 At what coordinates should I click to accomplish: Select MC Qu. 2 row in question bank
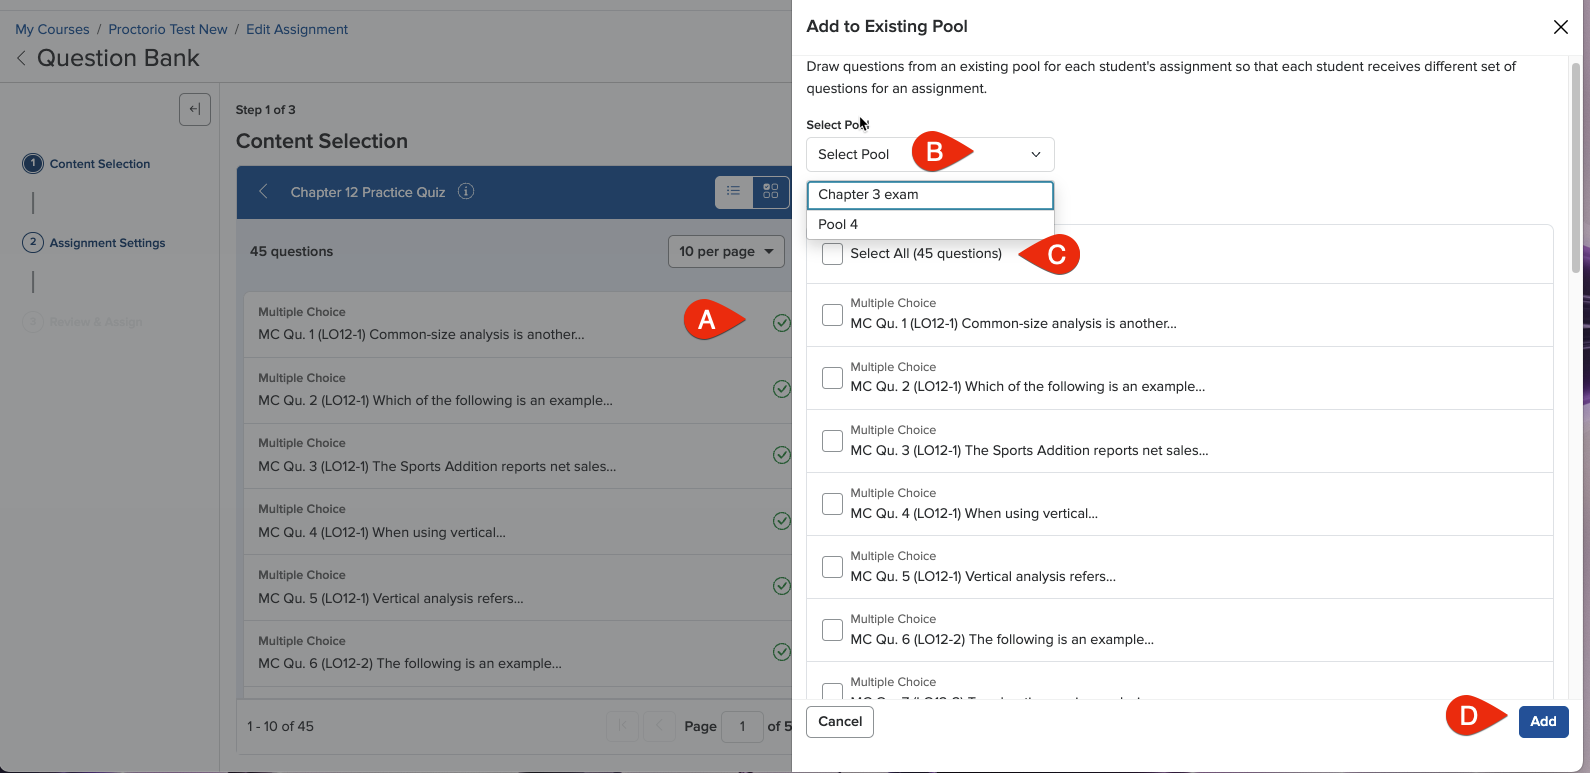(x=518, y=390)
